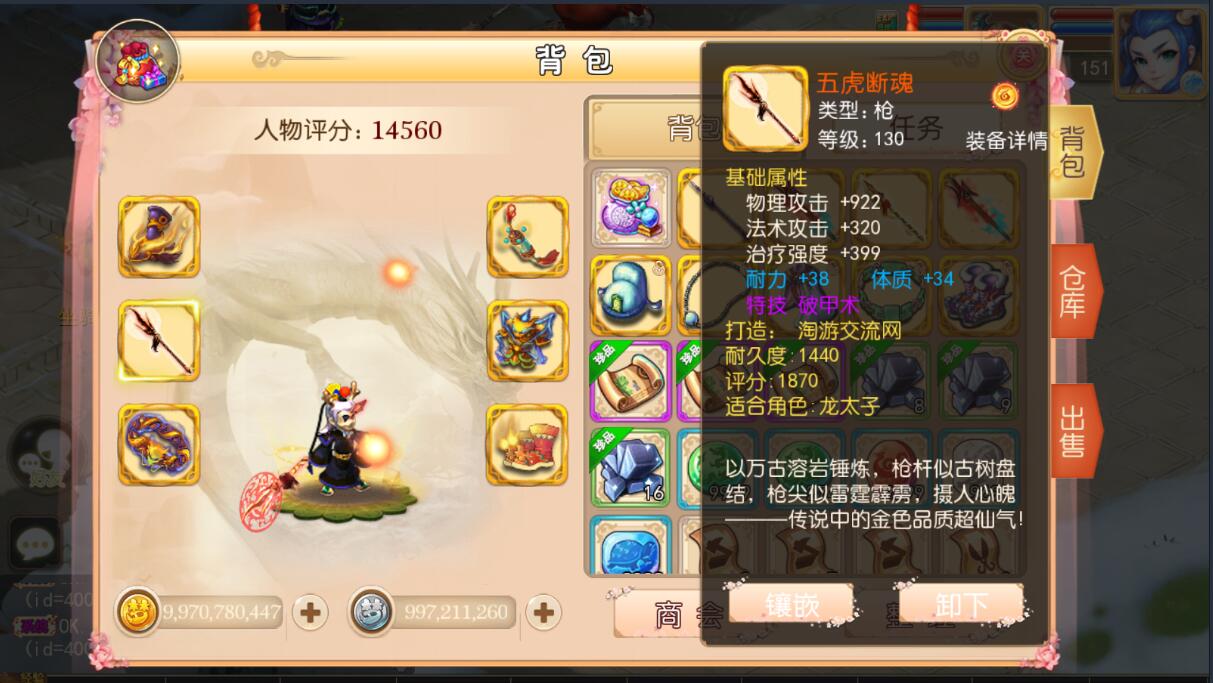Select the equipped armor slot

click(527, 340)
